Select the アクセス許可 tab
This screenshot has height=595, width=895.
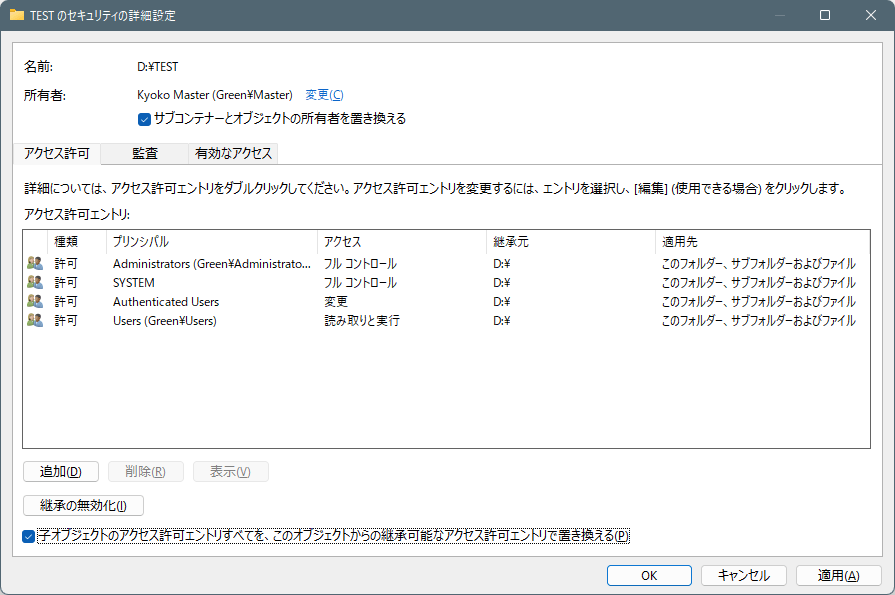pos(57,154)
